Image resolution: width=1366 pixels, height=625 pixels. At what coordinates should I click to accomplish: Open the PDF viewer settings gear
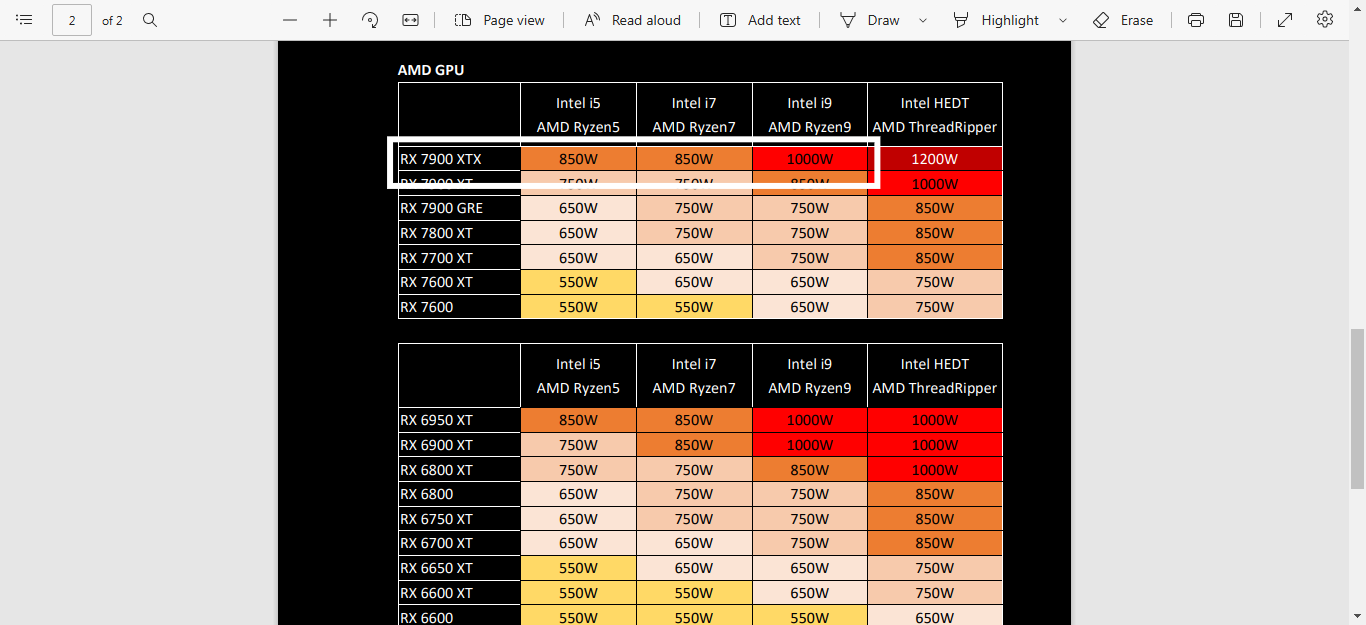coord(1325,19)
